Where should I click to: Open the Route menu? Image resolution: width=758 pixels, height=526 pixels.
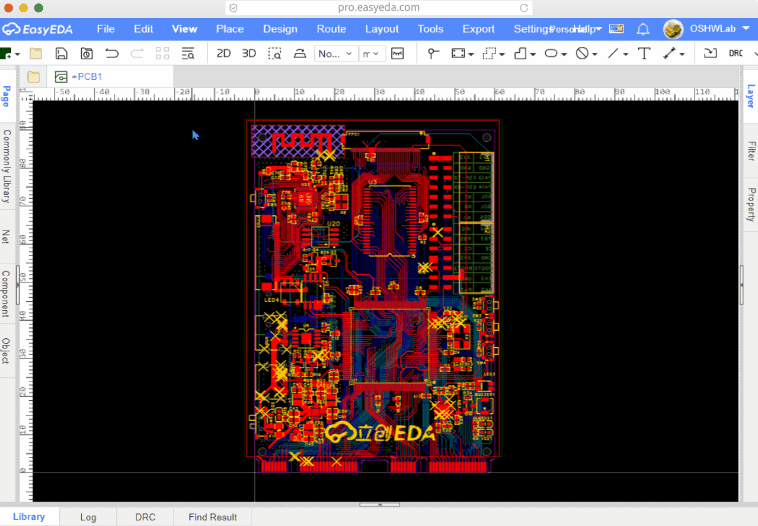[331, 29]
